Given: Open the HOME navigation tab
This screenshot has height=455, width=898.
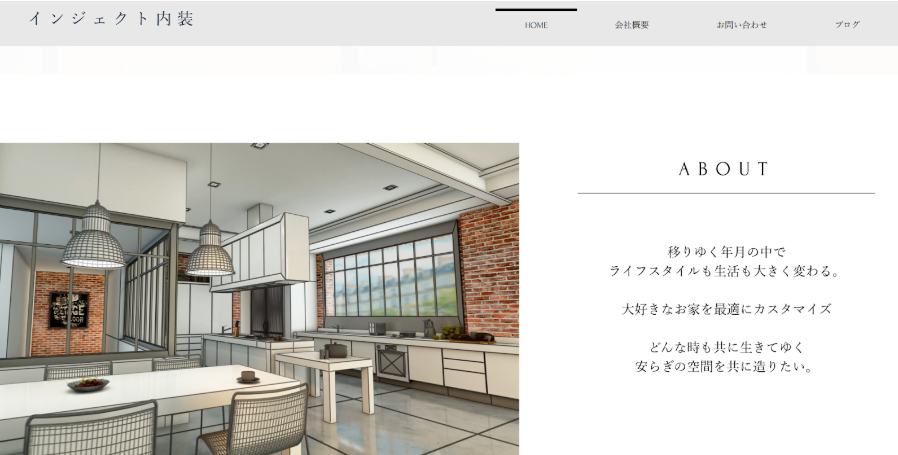Looking at the screenshot, I should point(536,25).
